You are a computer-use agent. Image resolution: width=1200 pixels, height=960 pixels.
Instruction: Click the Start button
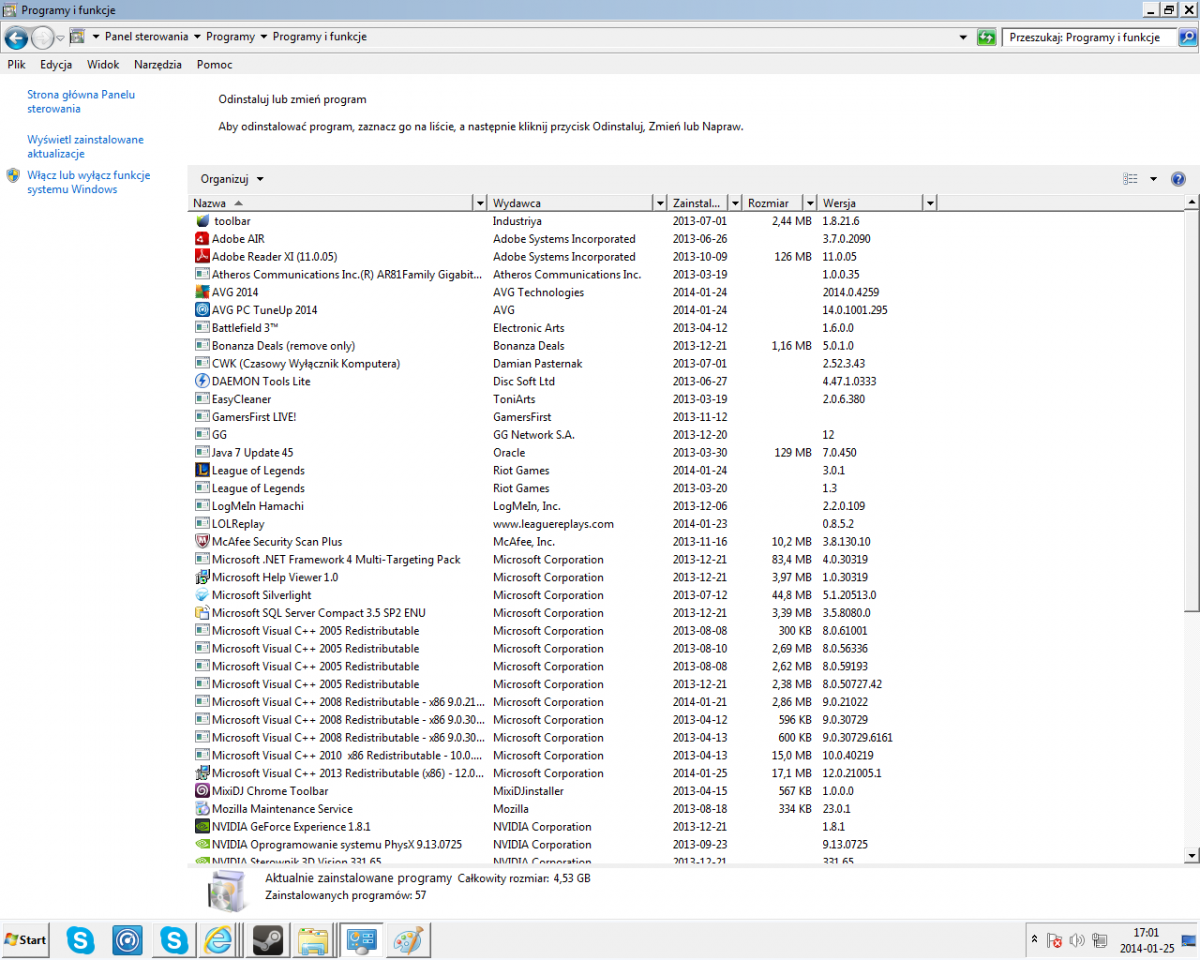click(x=27, y=940)
